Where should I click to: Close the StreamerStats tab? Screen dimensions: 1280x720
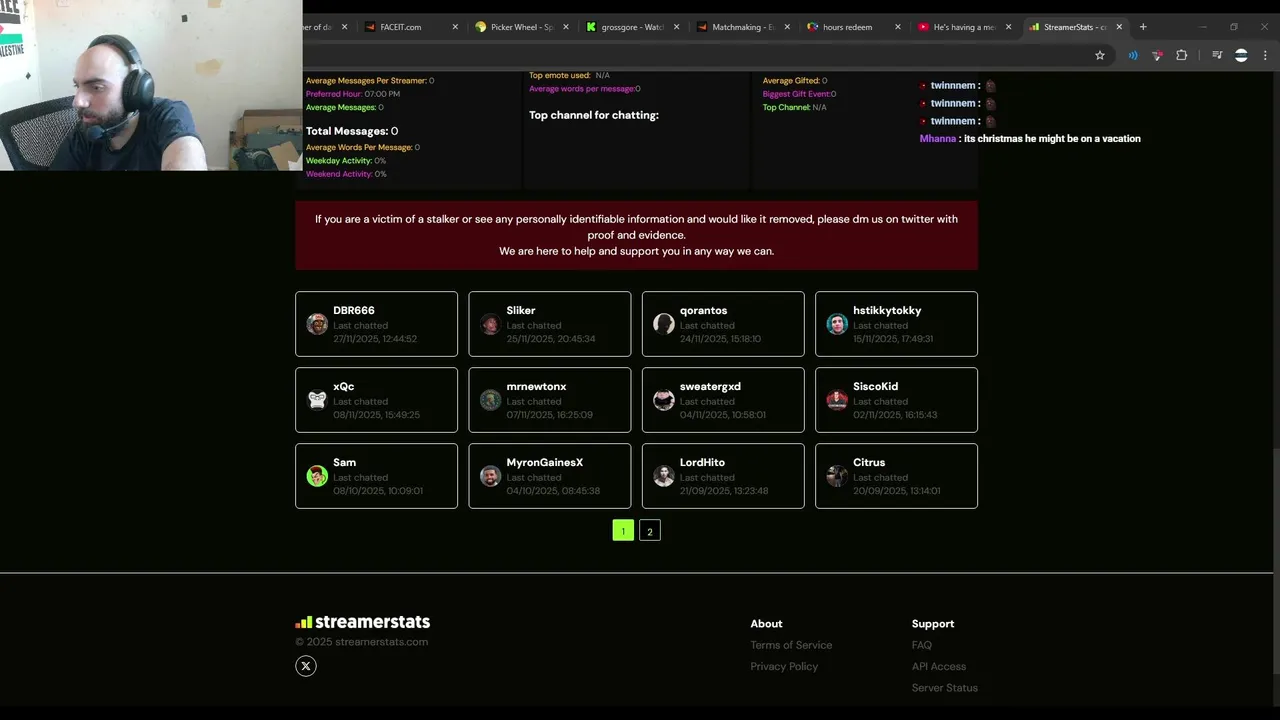click(x=1119, y=27)
